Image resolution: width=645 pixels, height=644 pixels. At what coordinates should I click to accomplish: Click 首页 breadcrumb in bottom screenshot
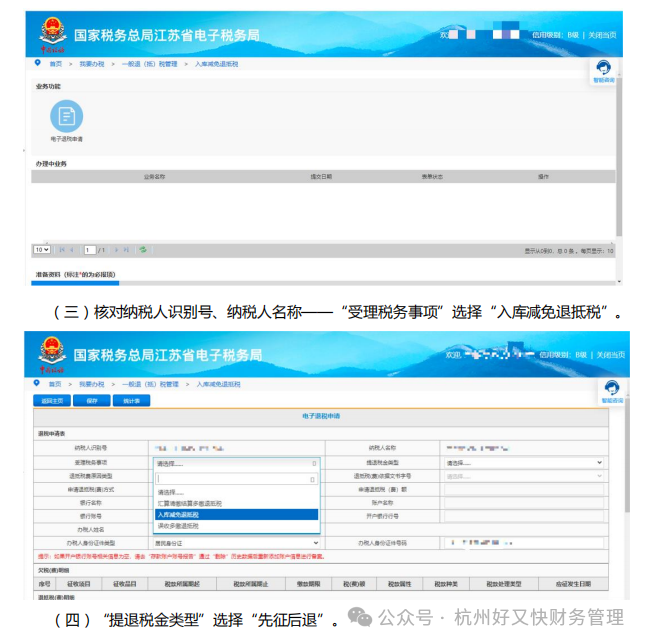55,384
